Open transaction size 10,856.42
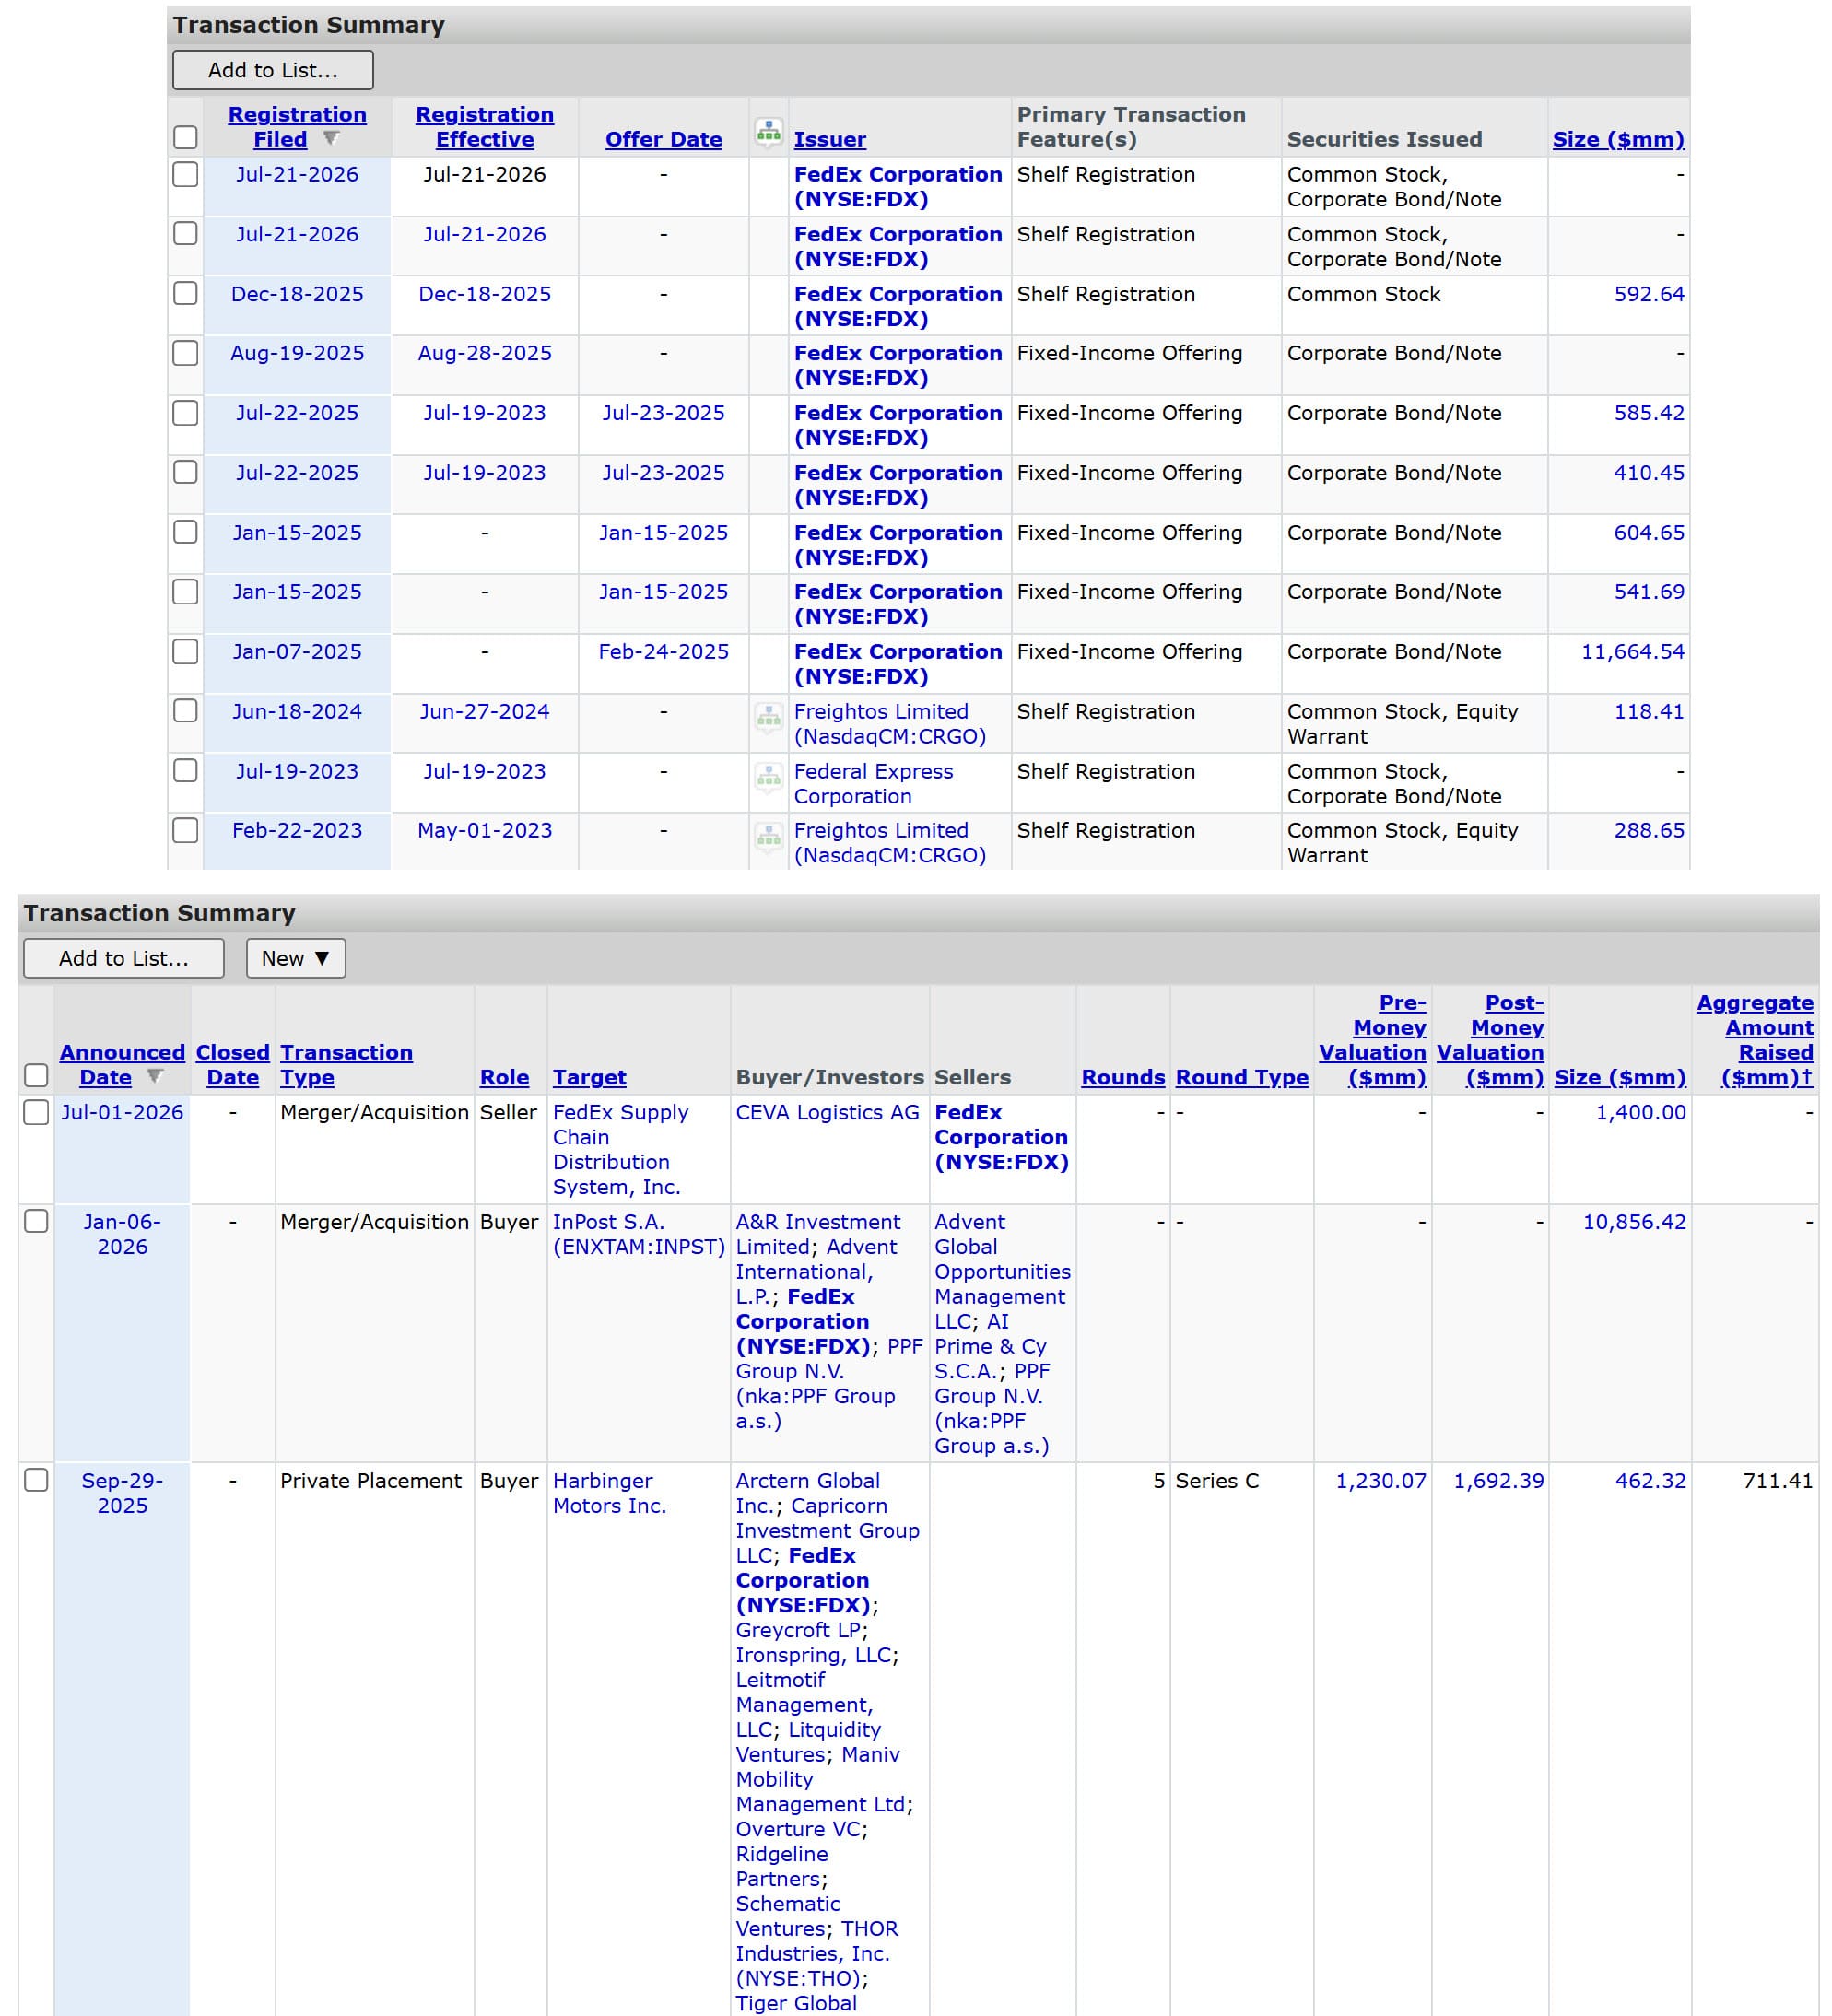The height and width of the screenshot is (2016, 1832). (x=1634, y=1222)
